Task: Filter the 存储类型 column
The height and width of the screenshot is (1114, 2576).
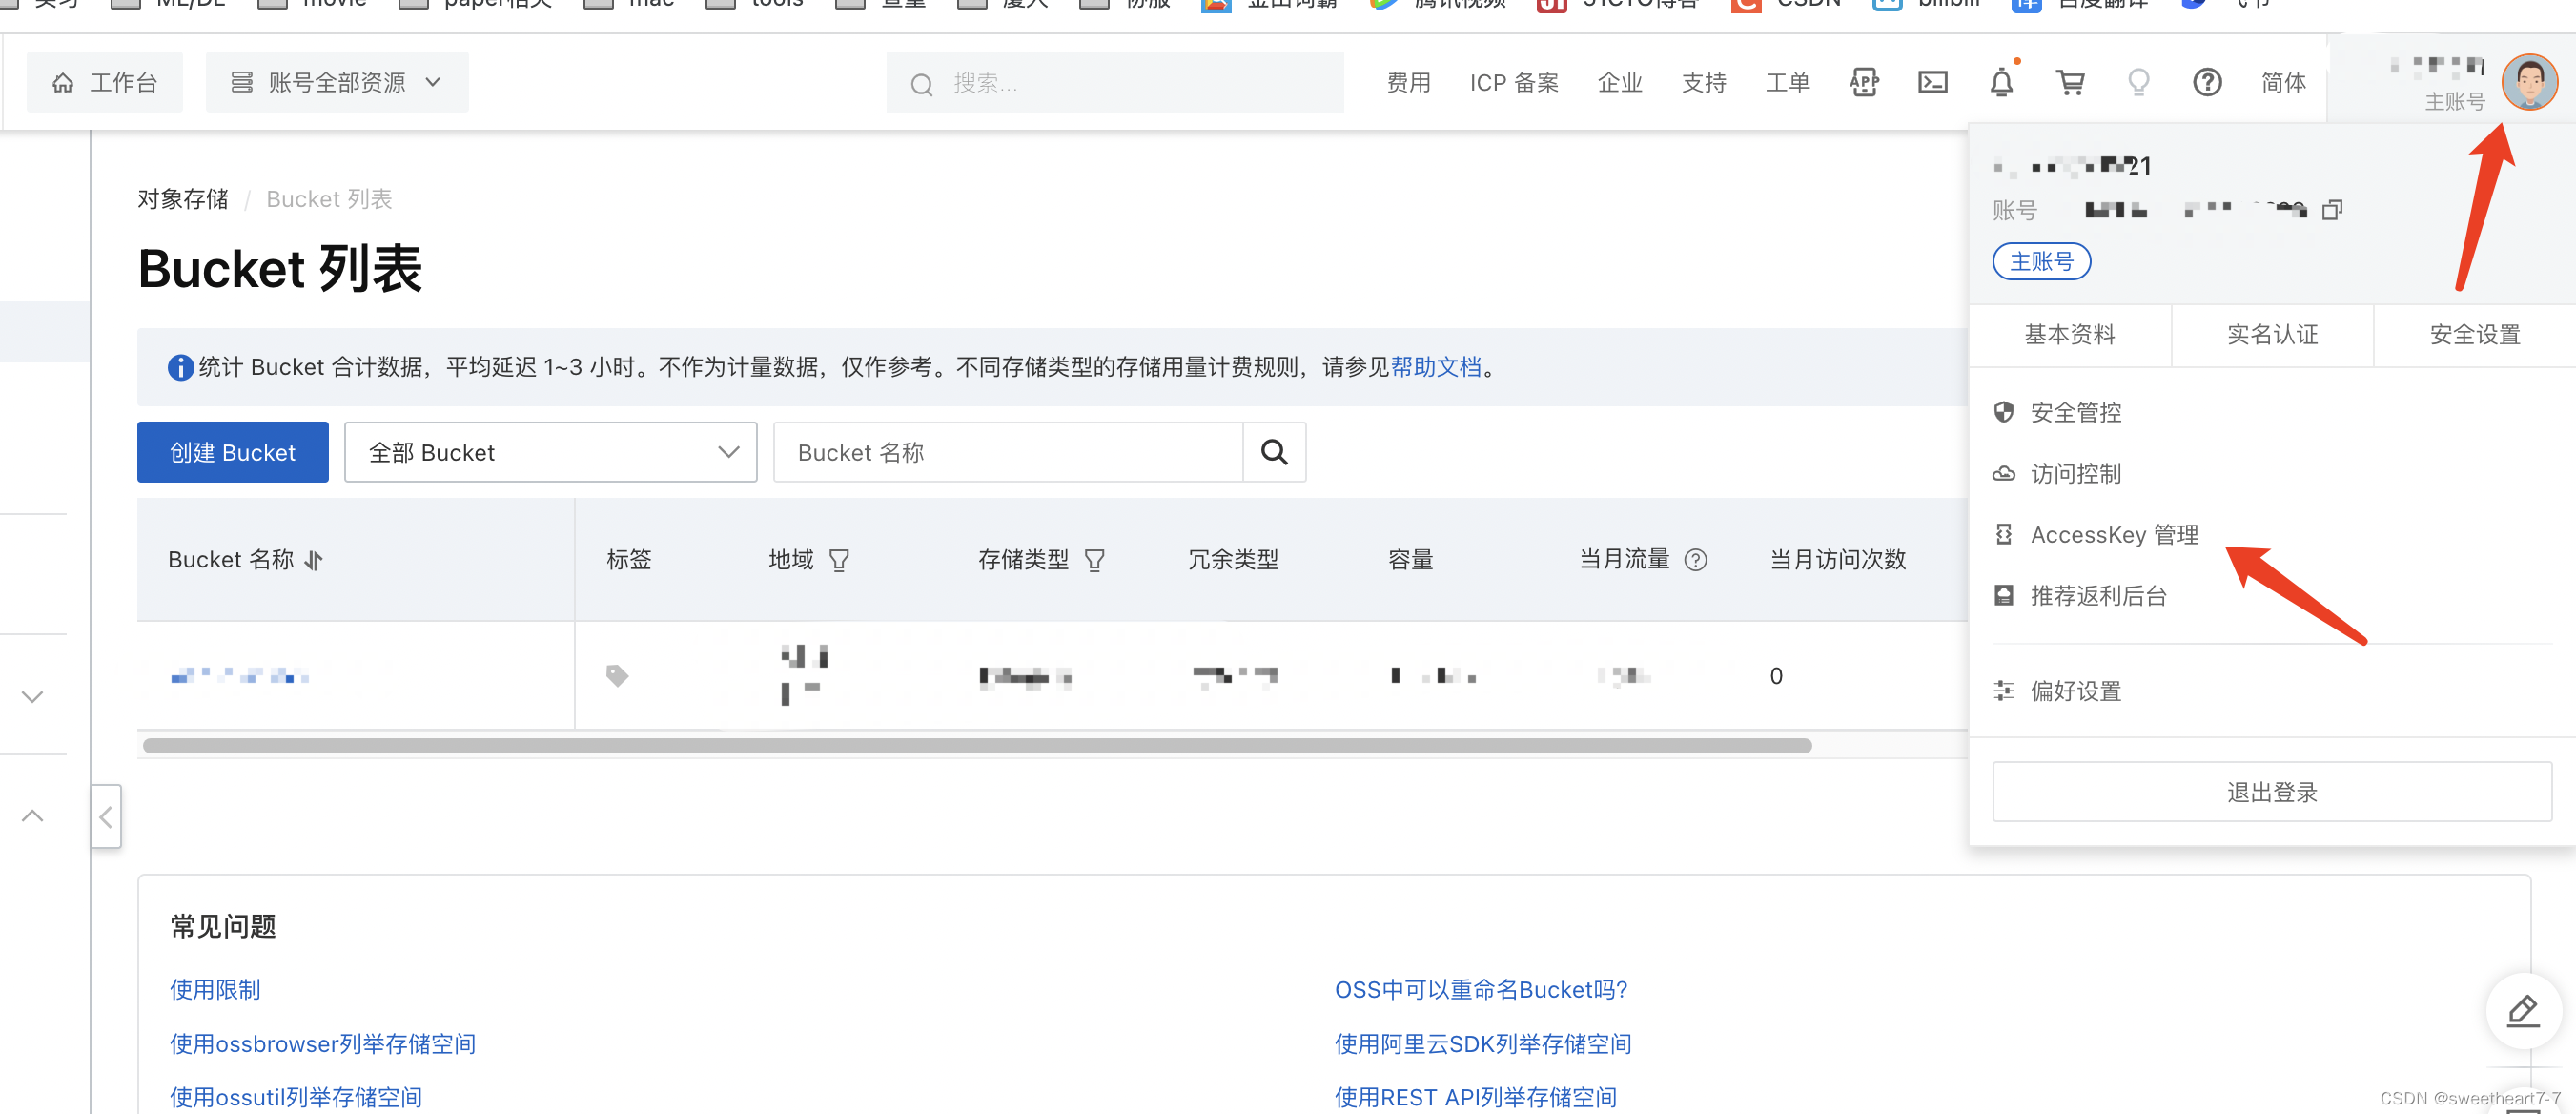Action: pos(1094,560)
